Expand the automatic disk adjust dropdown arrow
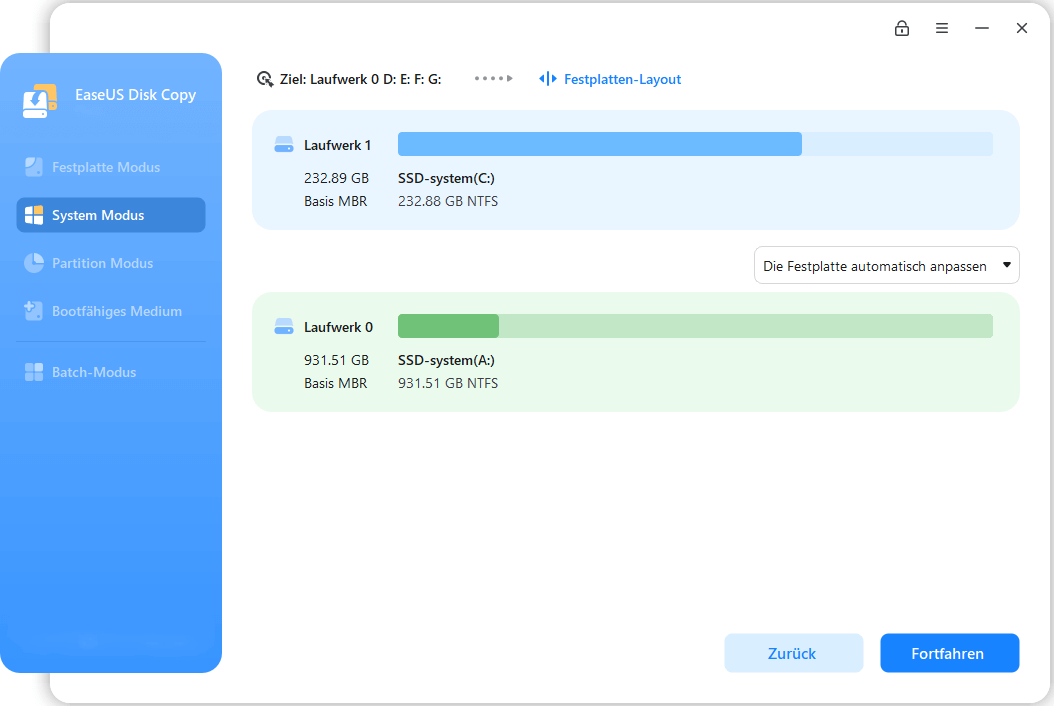Viewport: 1054px width, 706px height. click(1006, 266)
